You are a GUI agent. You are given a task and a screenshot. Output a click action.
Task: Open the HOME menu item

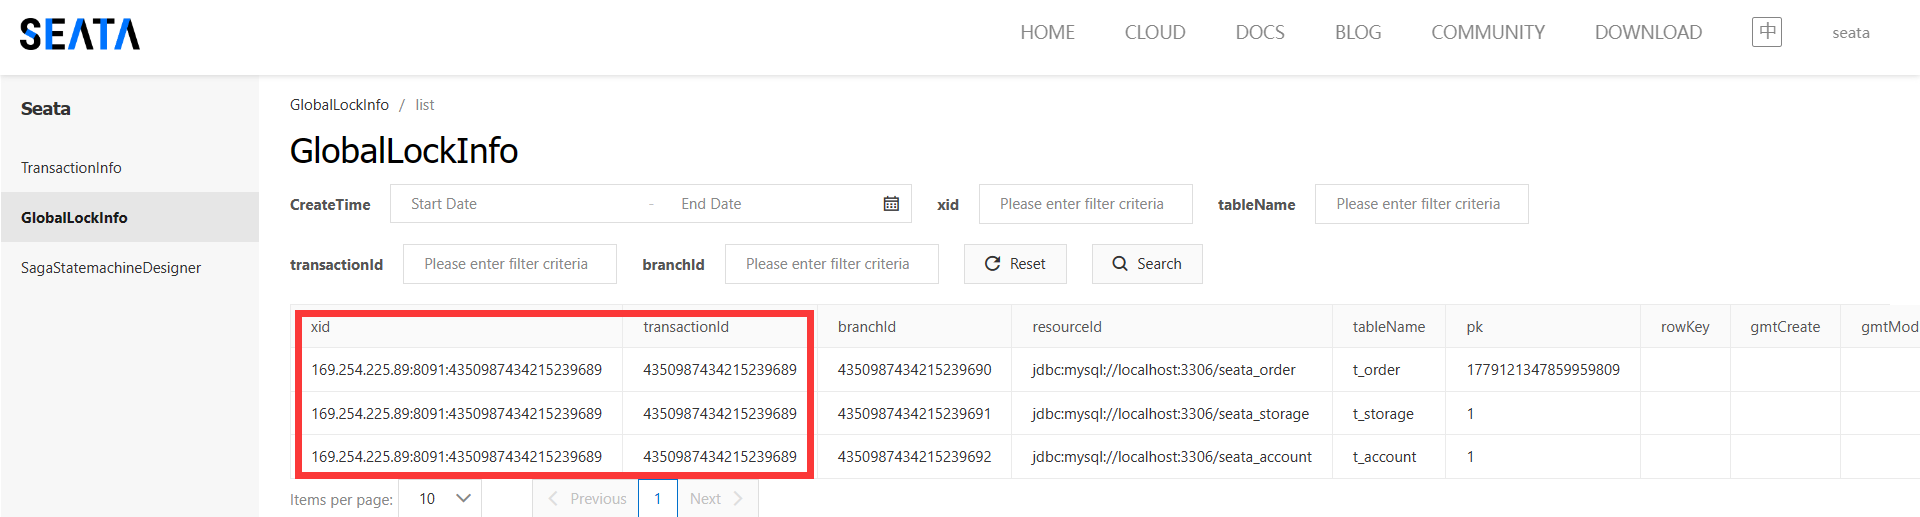pyautogui.click(x=1047, y=33)
